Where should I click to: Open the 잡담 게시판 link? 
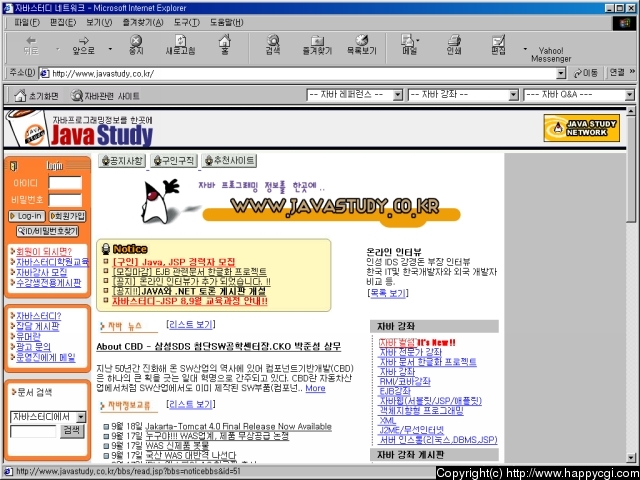tap(38, 326)
